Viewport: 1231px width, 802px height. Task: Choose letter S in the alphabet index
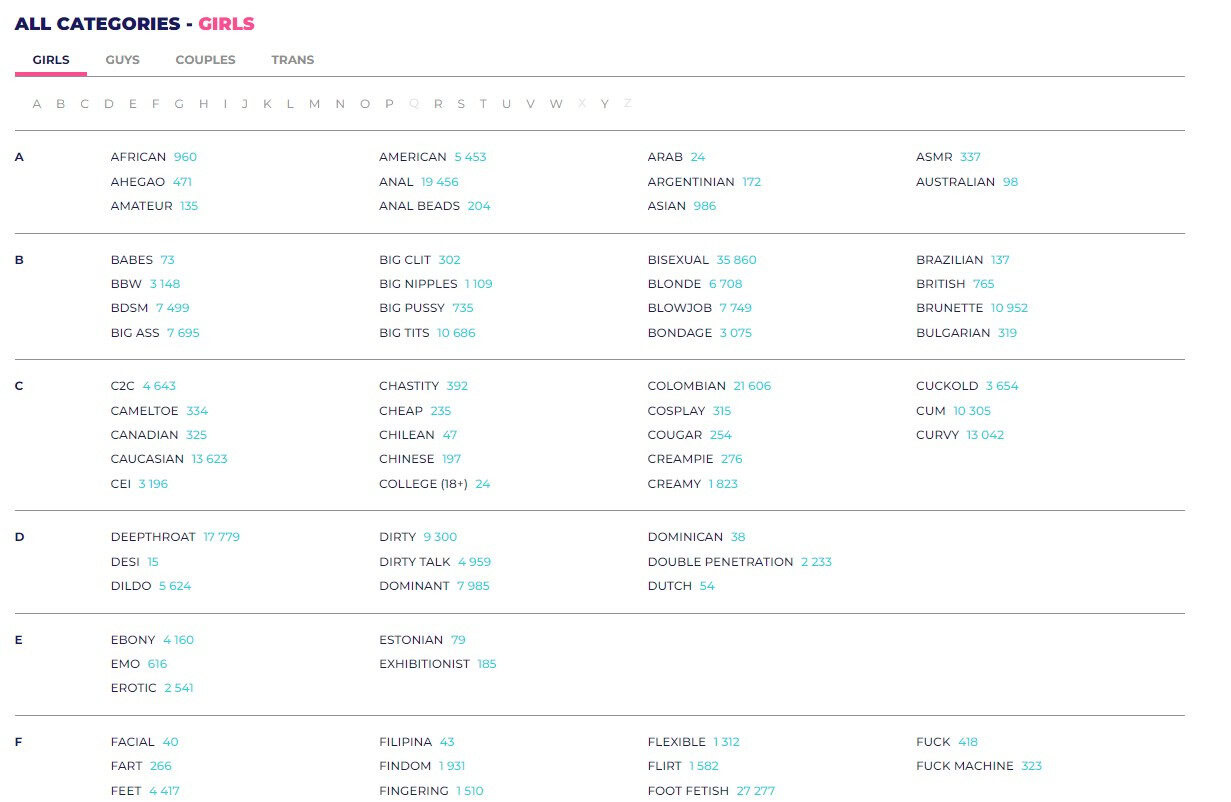(x=461, y=104)
